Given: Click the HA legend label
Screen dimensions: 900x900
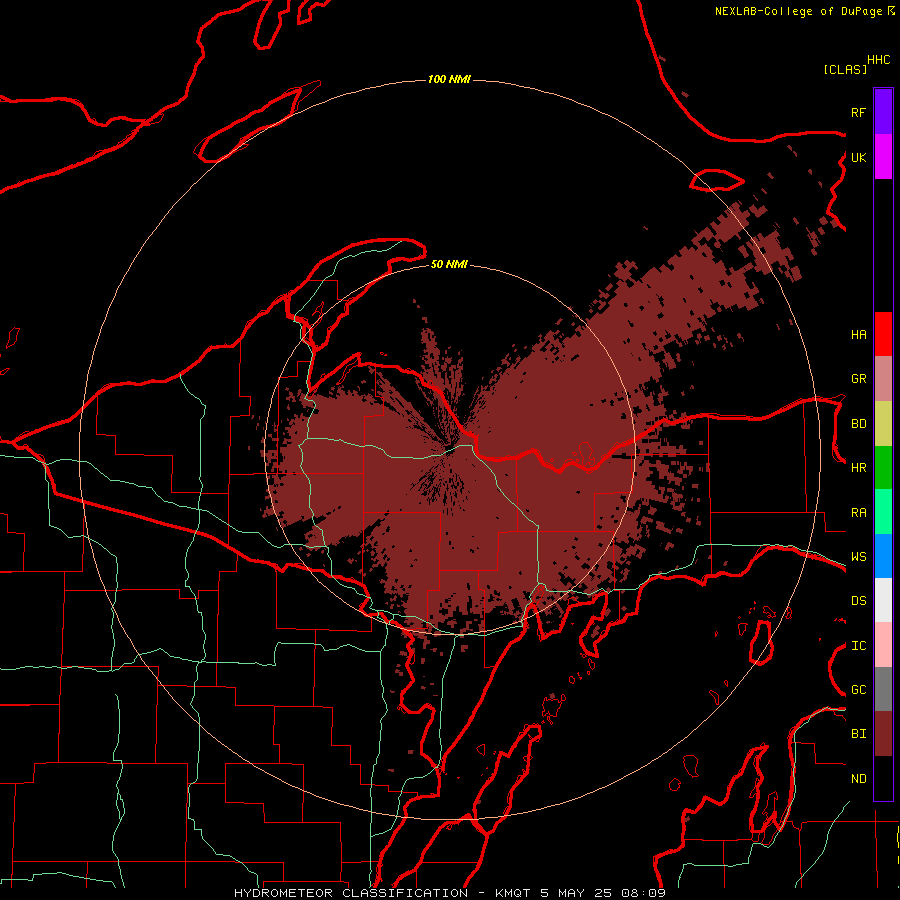Looking at the screenshot, I should point(859,334).
